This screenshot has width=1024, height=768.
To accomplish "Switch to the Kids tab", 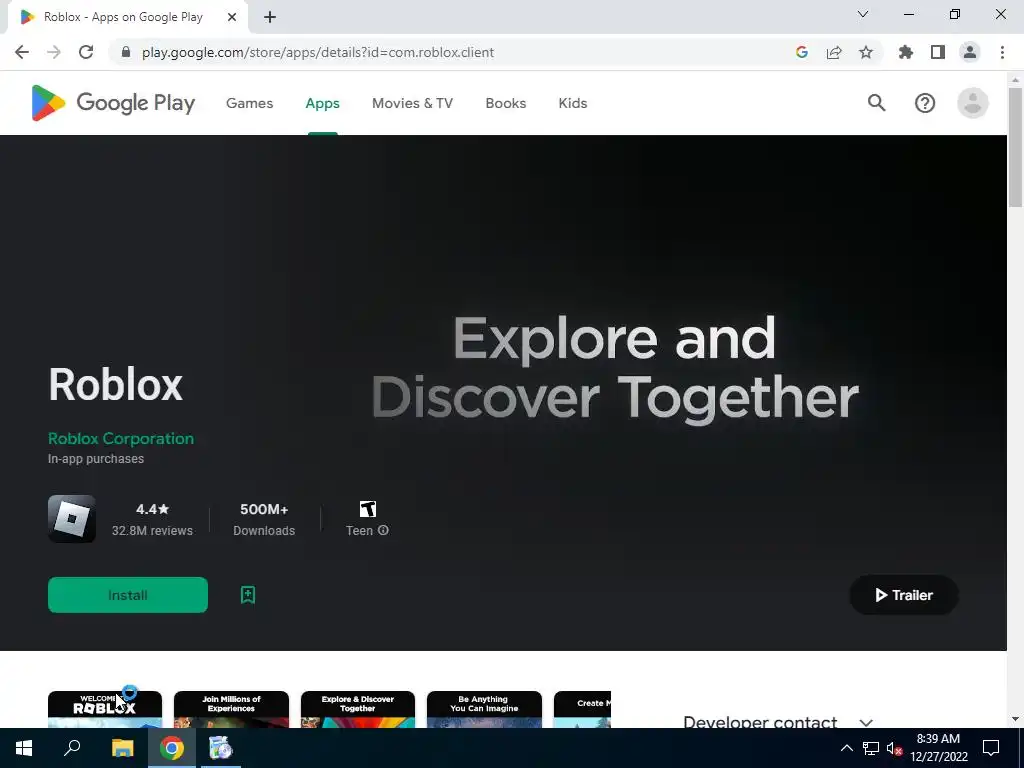I will [x=573, y=103].
